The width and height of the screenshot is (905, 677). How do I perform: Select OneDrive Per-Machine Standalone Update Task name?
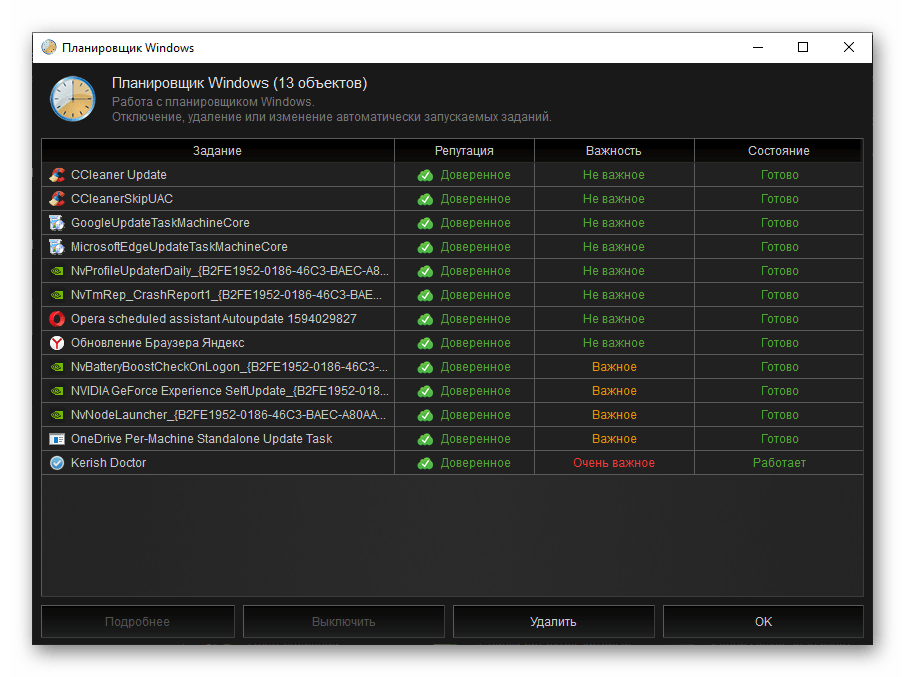(201, 439)
